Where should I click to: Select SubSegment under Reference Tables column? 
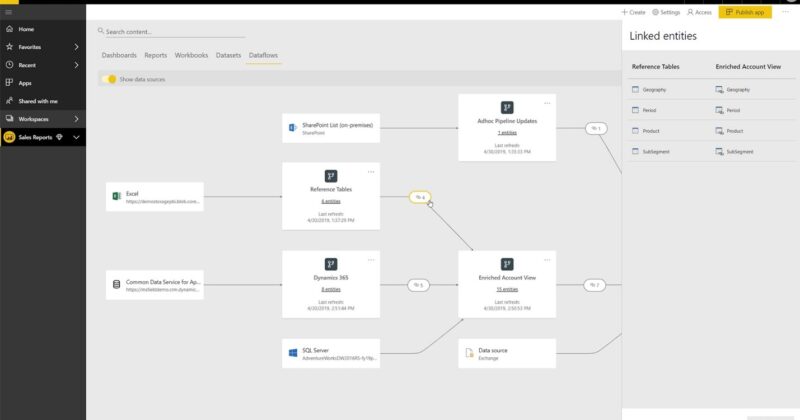656,152
